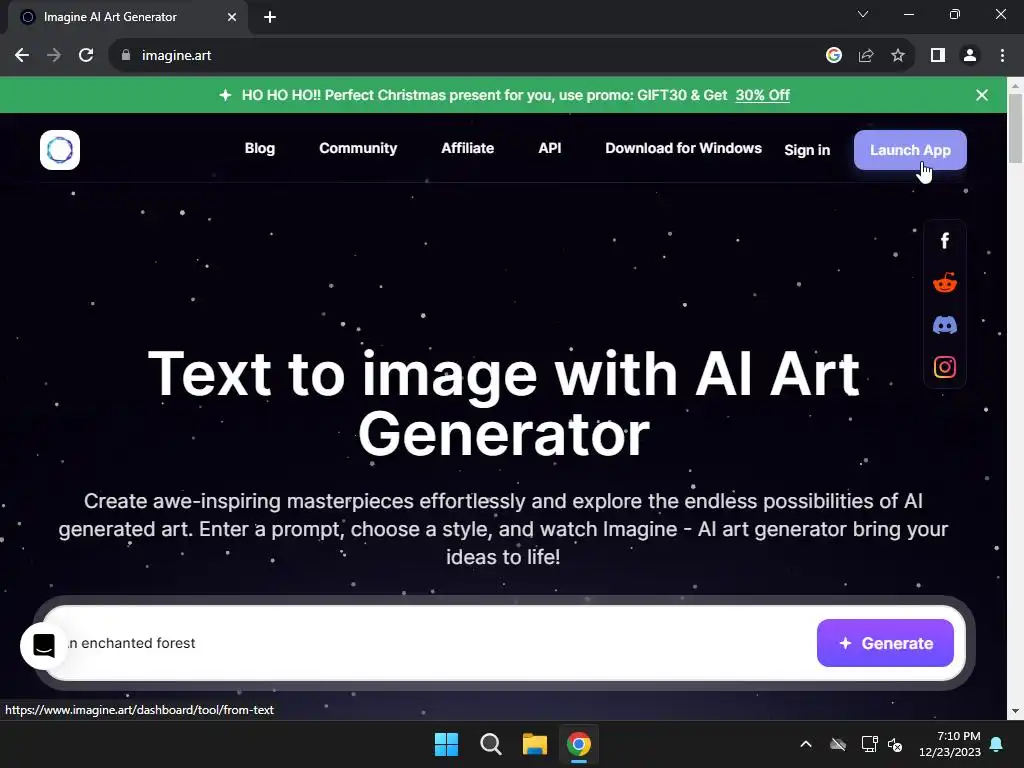
Task: Open the API page
Action: [550, 148]
